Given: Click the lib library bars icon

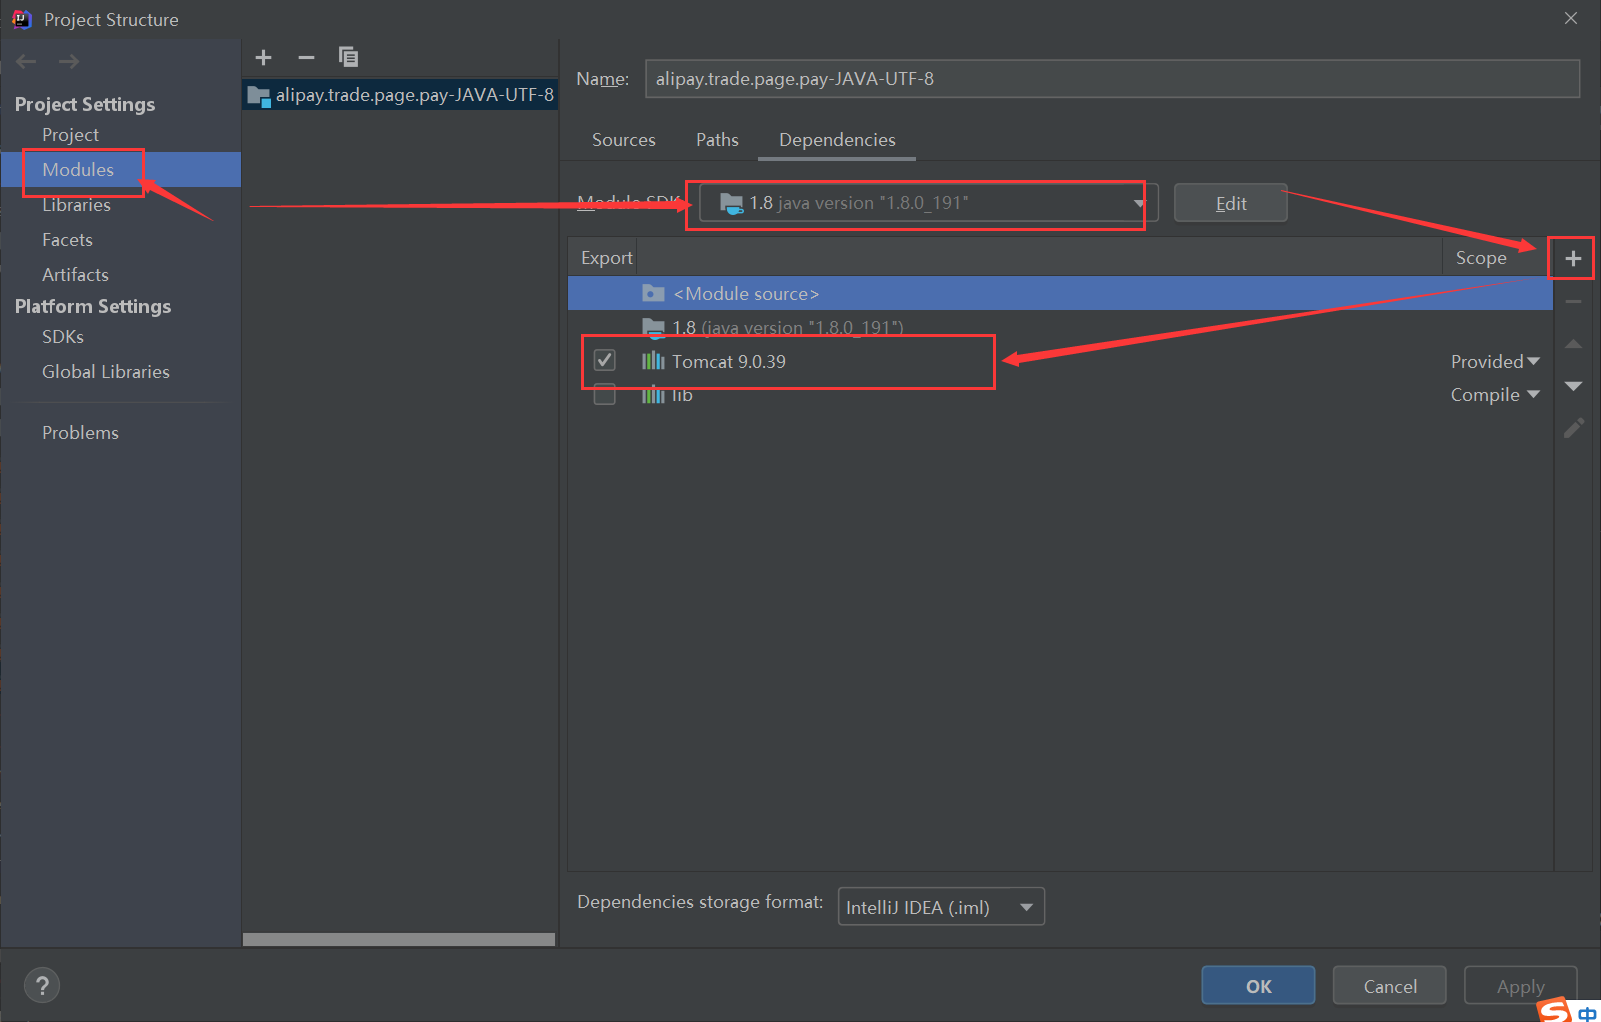Looking at the screenshot, I should click(653, 395).
